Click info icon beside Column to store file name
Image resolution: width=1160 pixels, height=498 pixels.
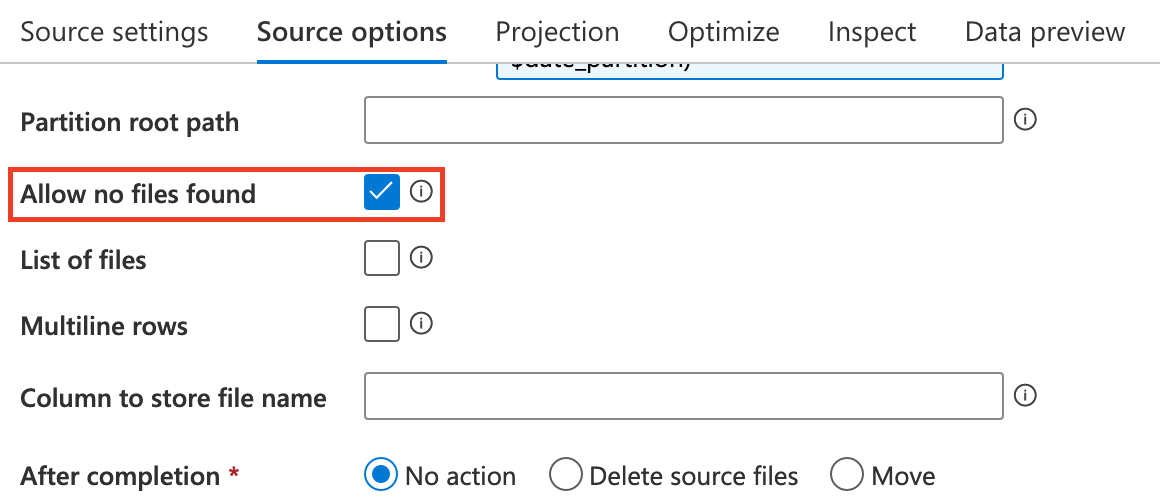click(1025, 397)
